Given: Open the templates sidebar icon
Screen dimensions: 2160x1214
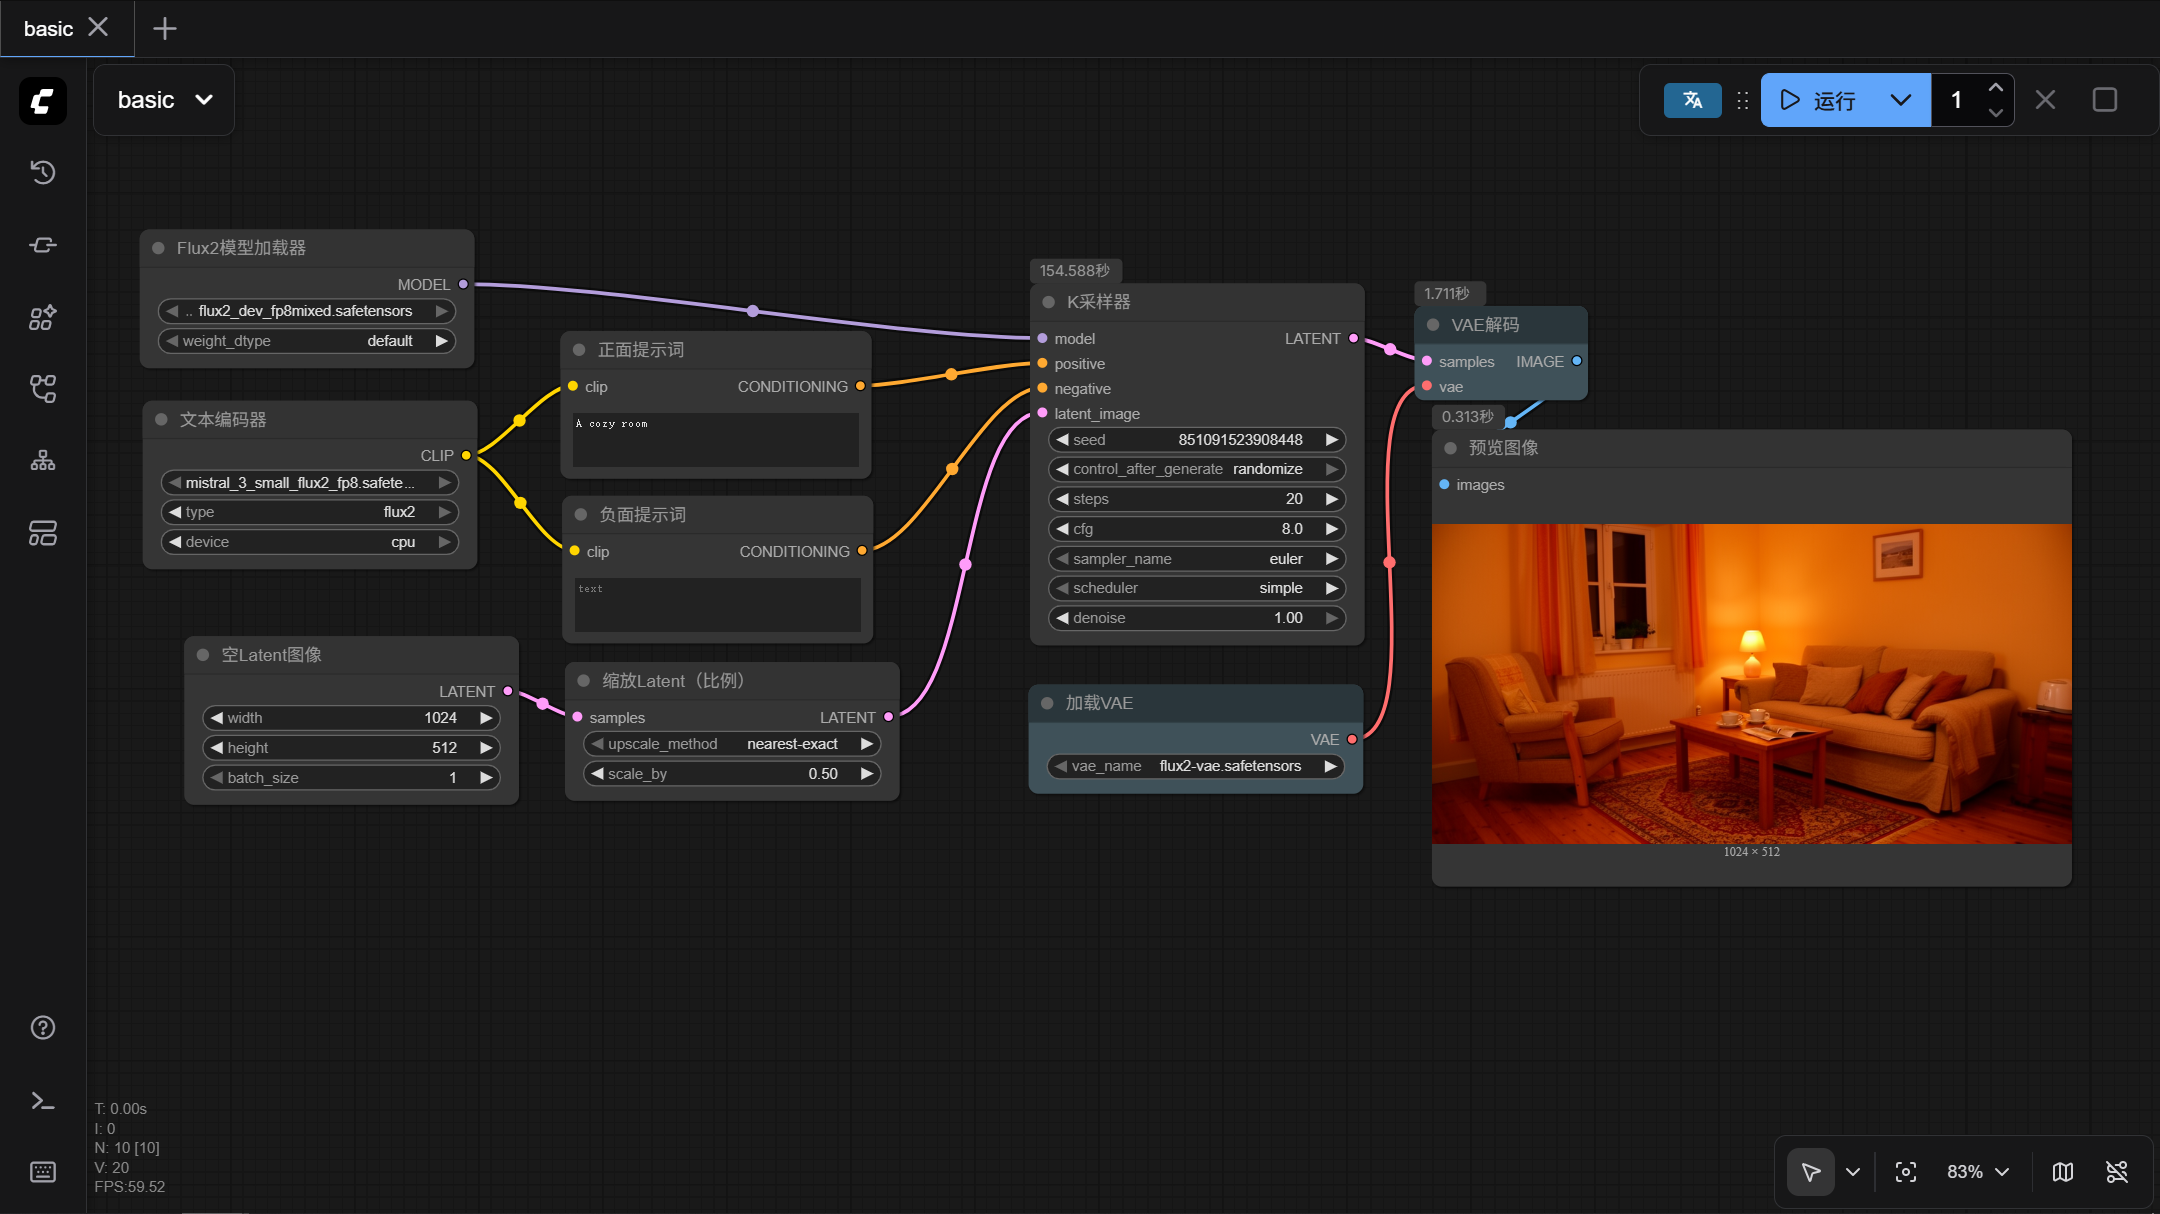Looking at the screenshot, I should [x=42, y=533].
